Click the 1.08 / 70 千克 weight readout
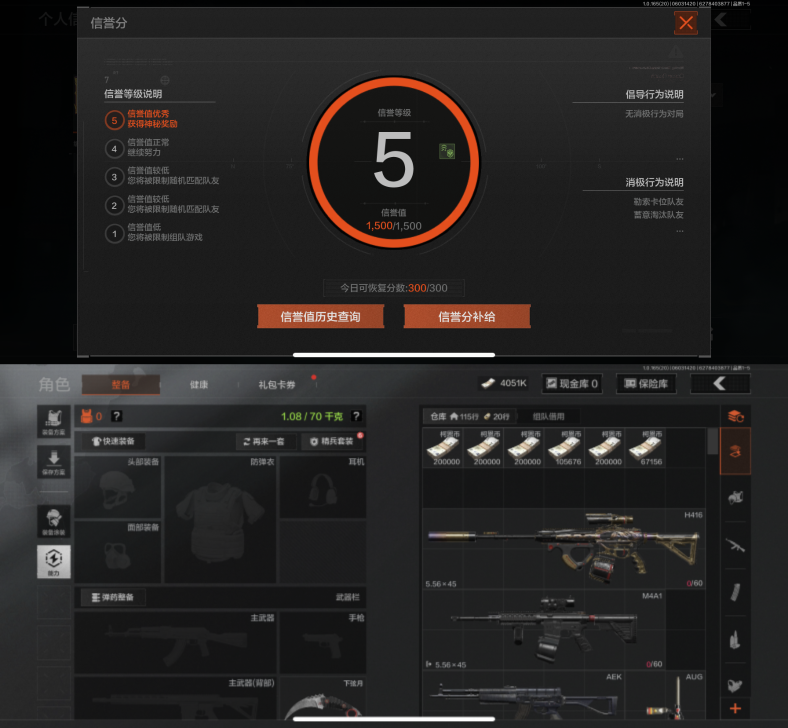Viewport: 788px width, 728px height. coord(312,416)
